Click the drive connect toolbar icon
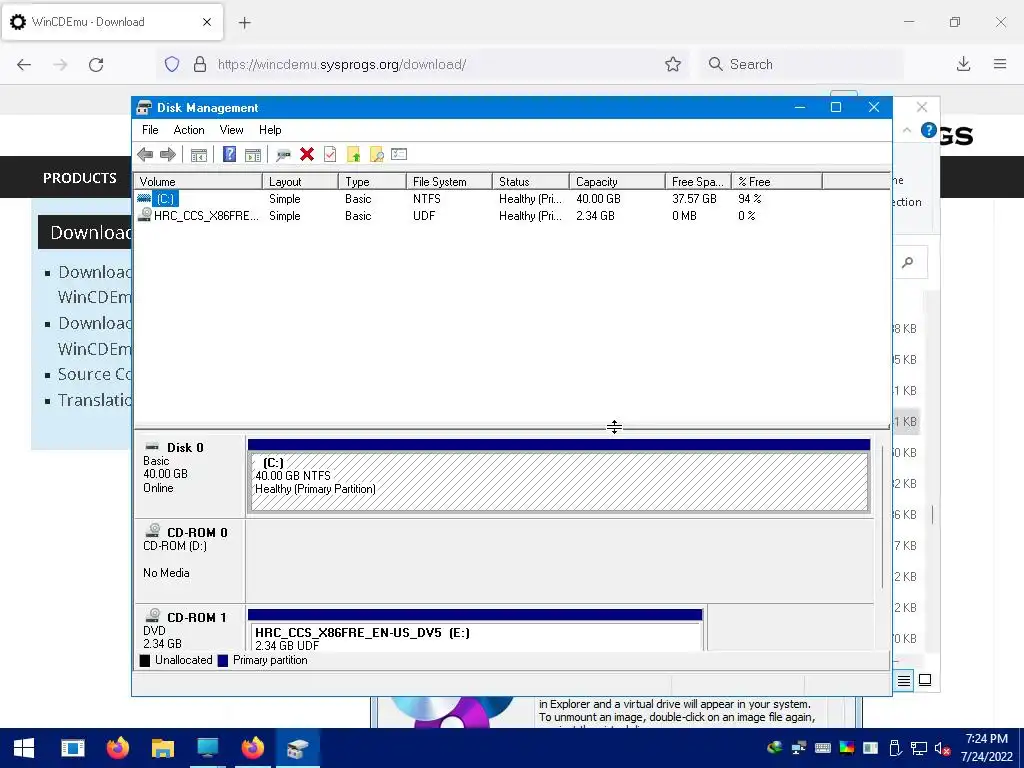The width and height of the screenshot is (1024, 768). [283, 155]
